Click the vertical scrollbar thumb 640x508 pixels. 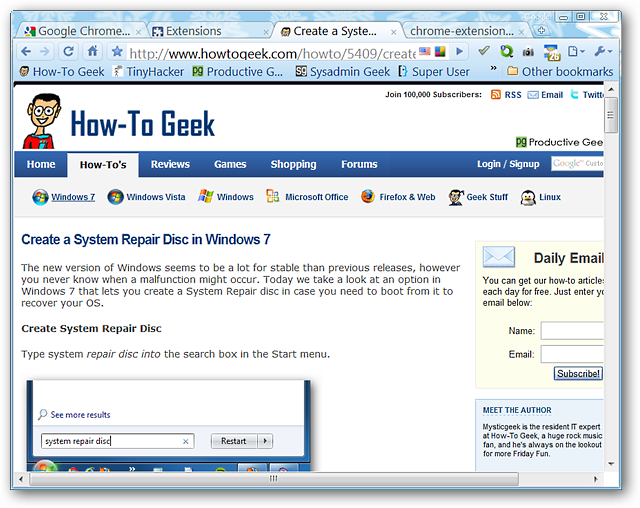(x=611, y=115)
